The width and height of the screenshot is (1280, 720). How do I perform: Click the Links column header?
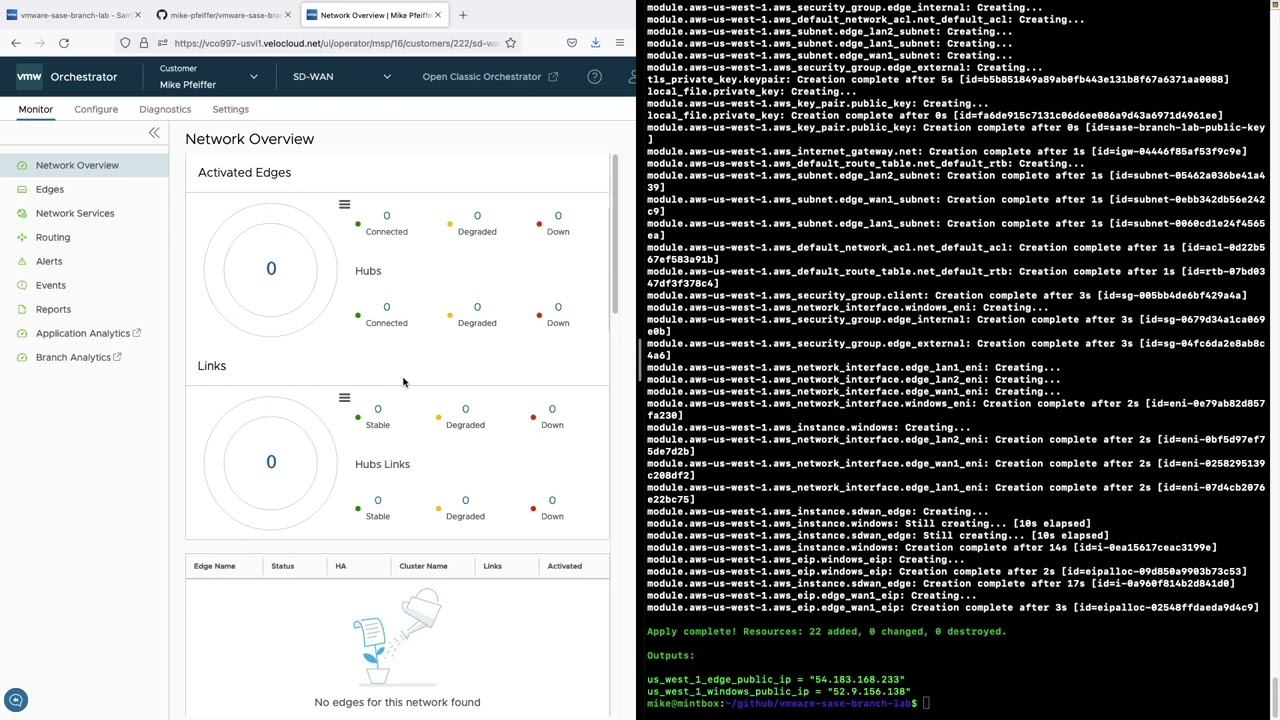click(x=492, y=566)
